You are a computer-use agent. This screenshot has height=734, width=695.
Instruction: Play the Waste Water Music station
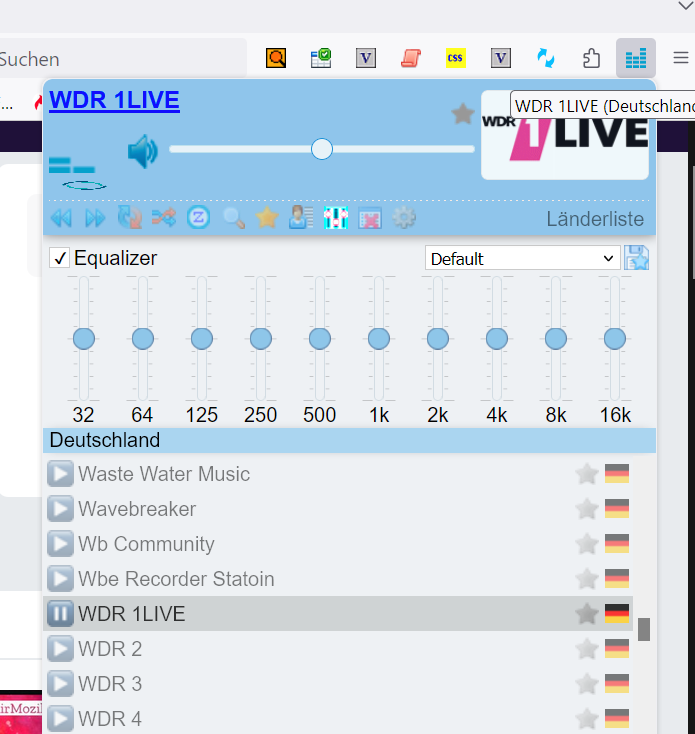[60, 474]
